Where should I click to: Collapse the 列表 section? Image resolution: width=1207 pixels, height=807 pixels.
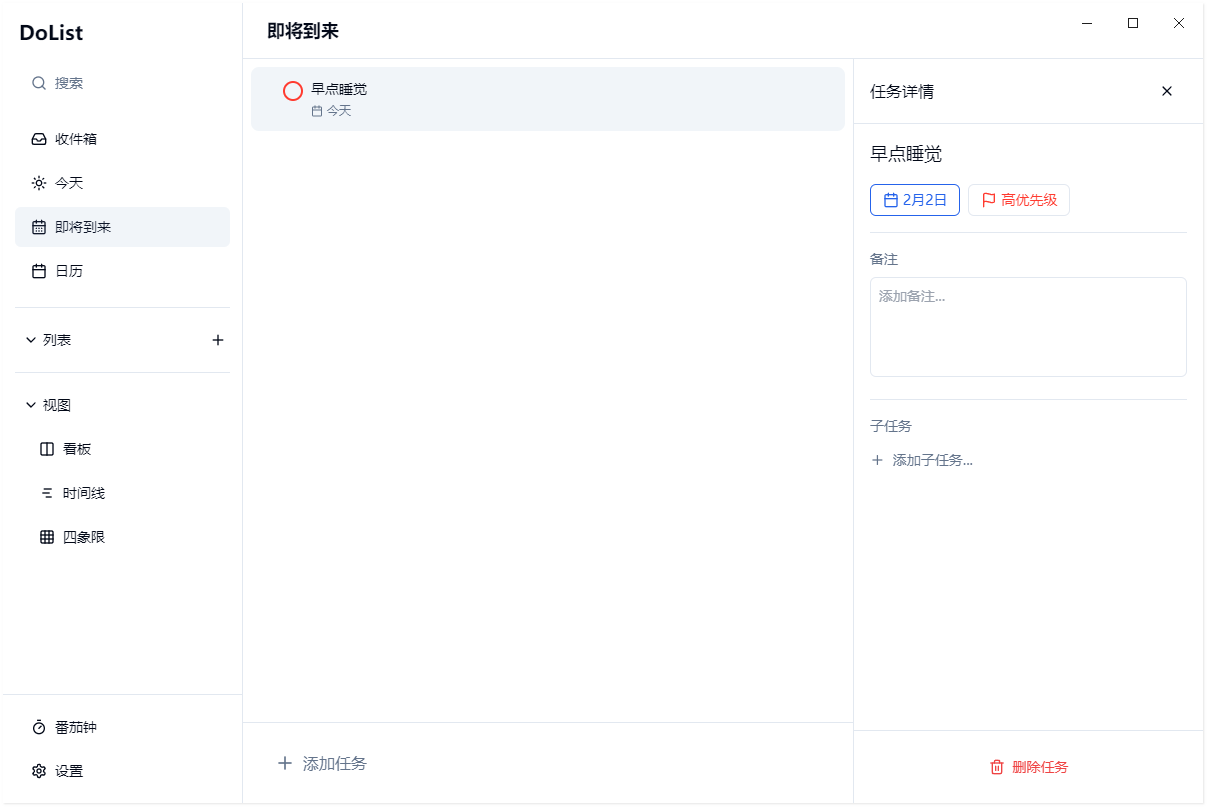tap(30, 339)
